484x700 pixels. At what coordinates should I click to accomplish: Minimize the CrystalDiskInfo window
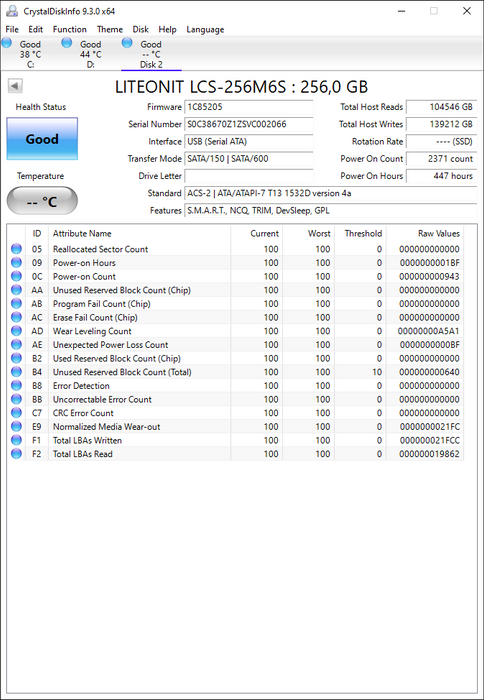pos(401,11)
